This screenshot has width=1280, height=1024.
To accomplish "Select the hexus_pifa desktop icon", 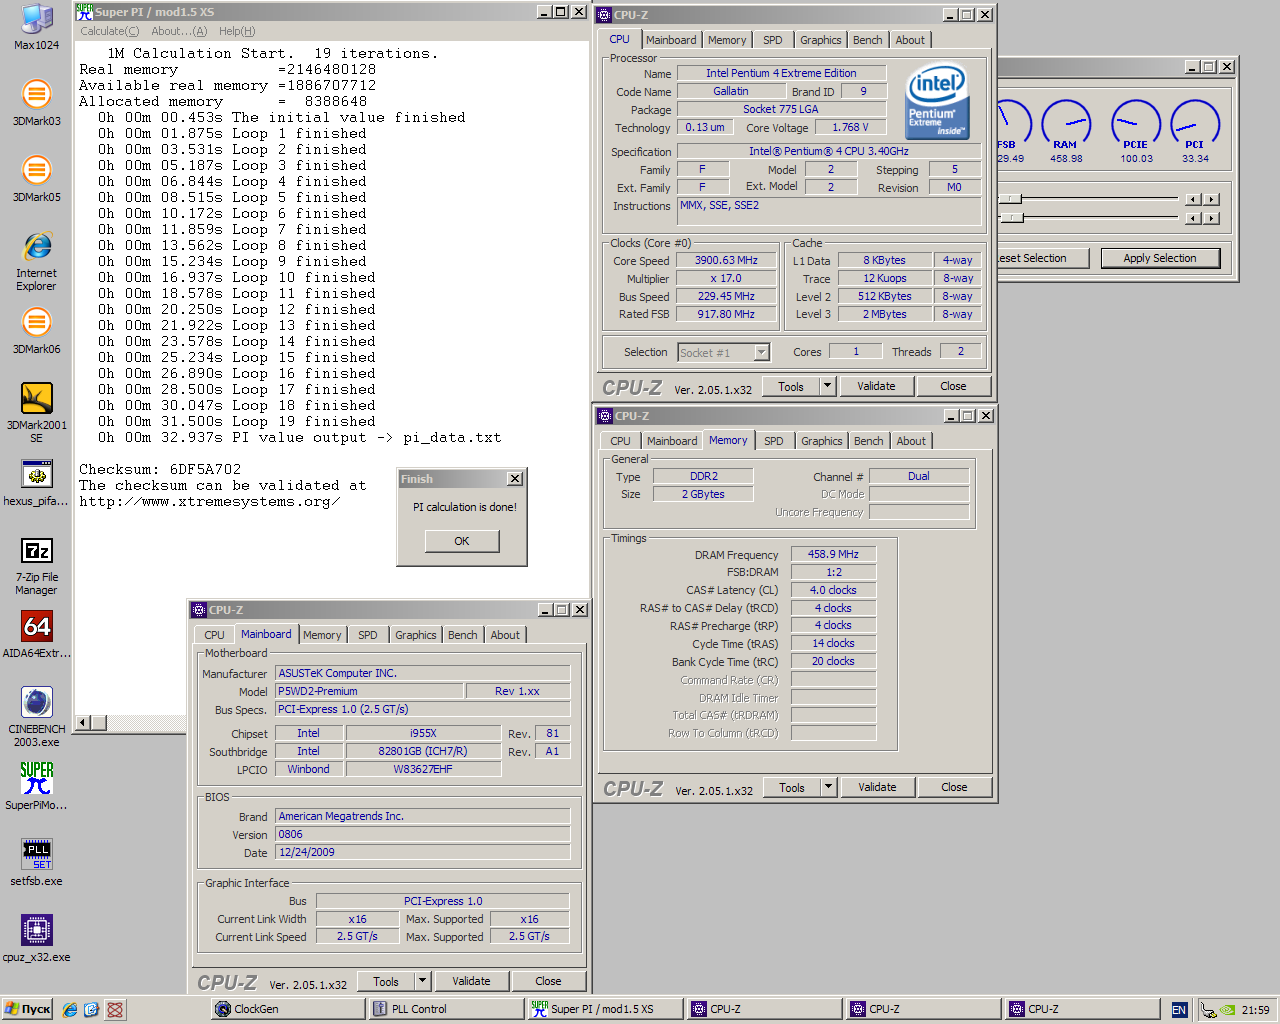I will tap(37, 483).
